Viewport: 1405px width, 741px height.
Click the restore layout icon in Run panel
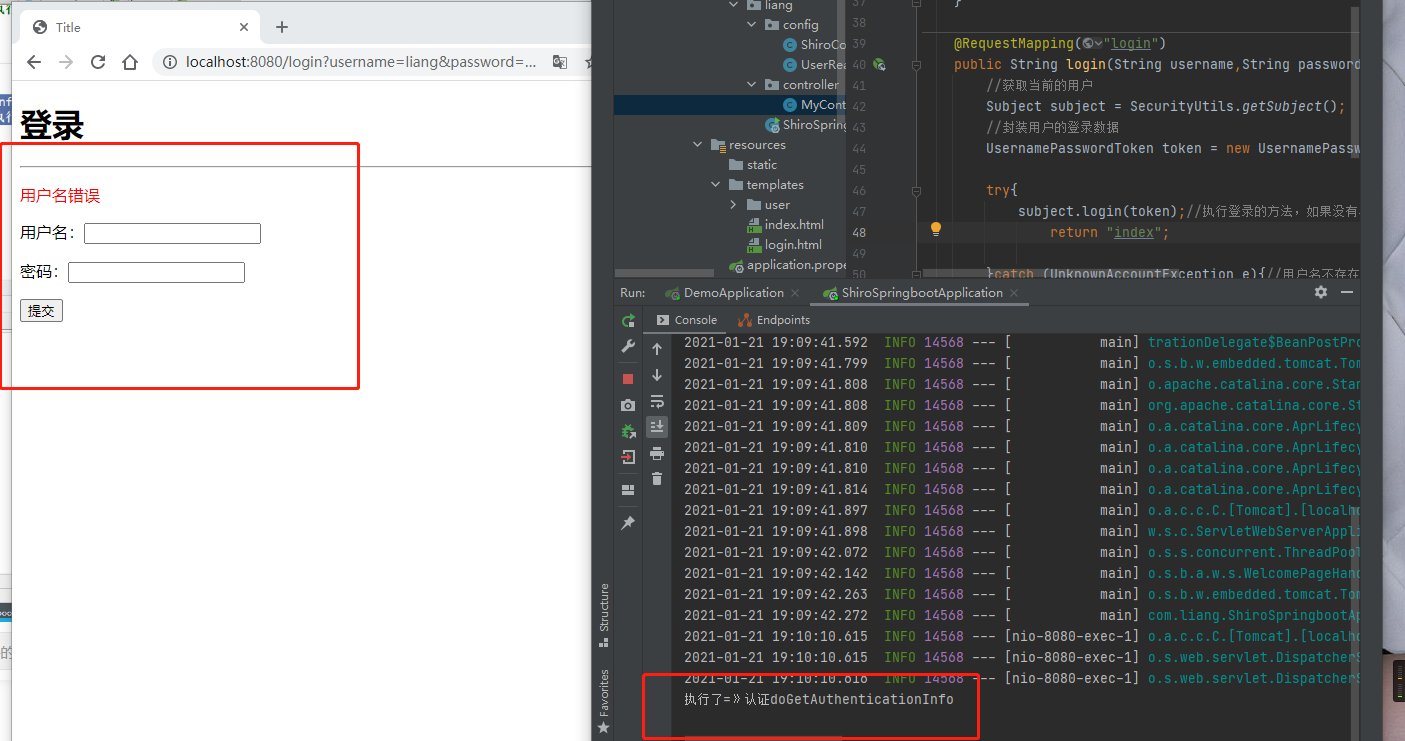(x=628, y=490)
